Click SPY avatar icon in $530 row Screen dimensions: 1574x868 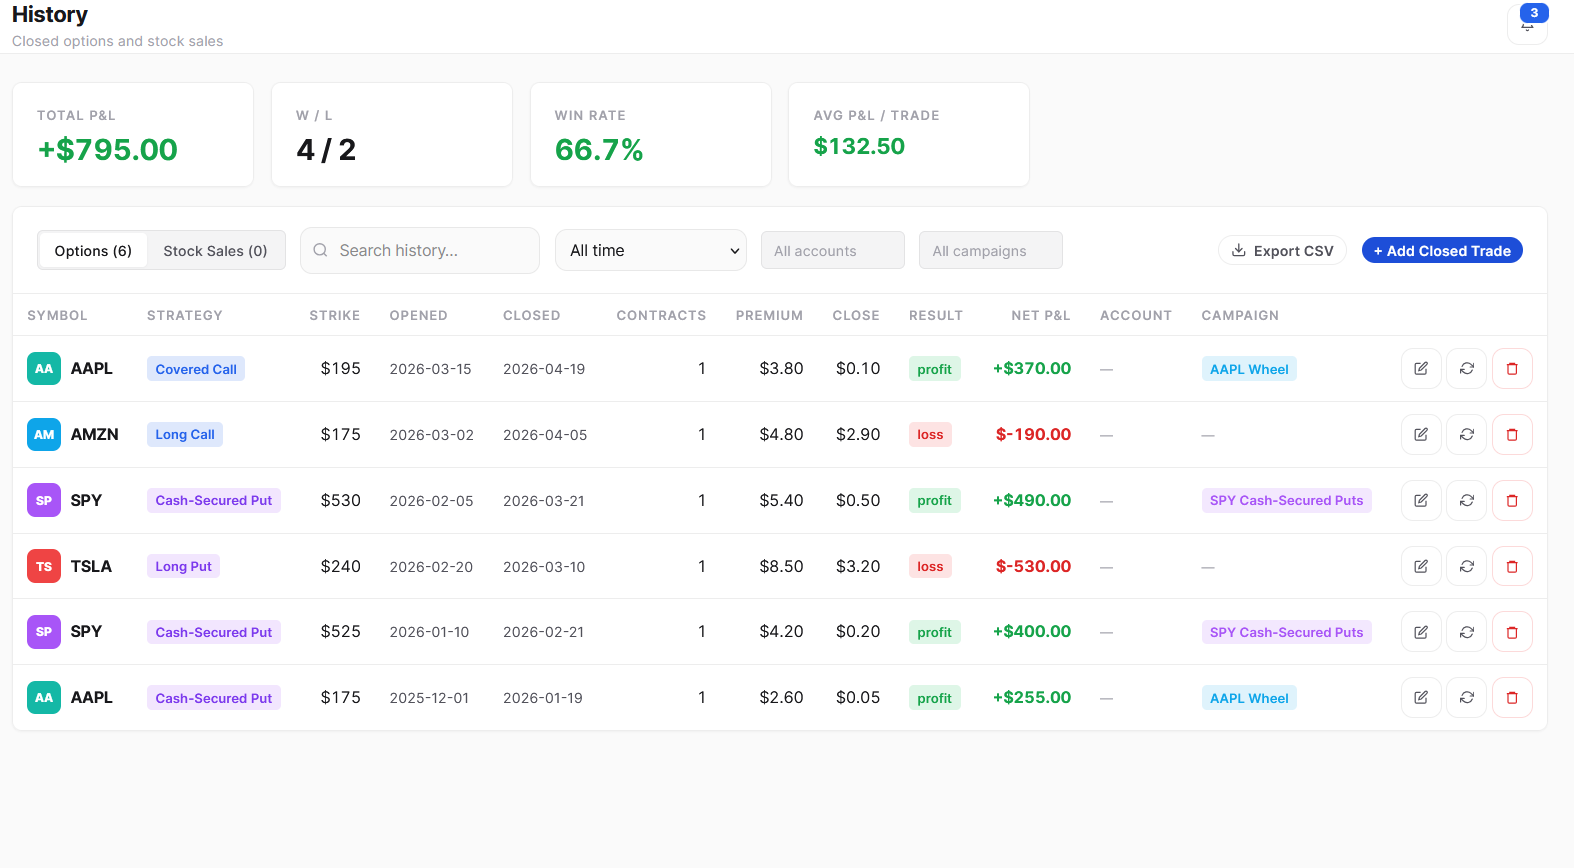click(44, 501)
